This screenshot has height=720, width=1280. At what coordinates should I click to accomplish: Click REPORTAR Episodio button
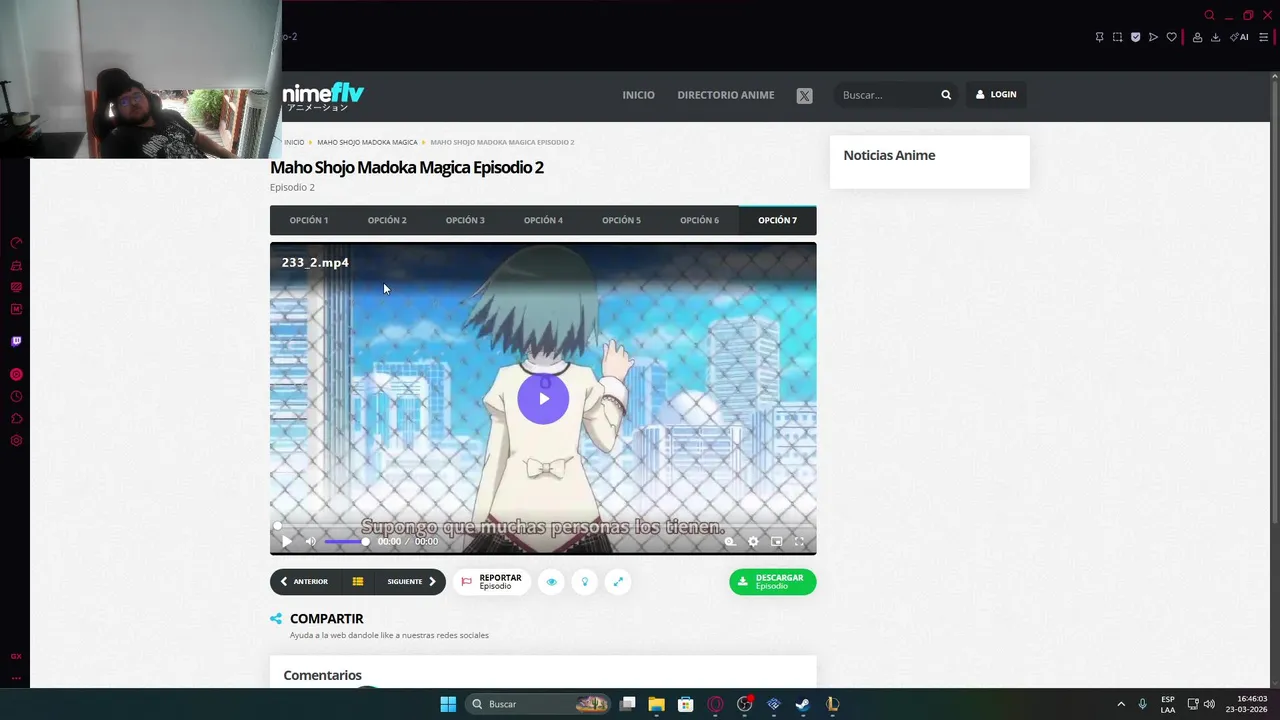coord(491,582)
